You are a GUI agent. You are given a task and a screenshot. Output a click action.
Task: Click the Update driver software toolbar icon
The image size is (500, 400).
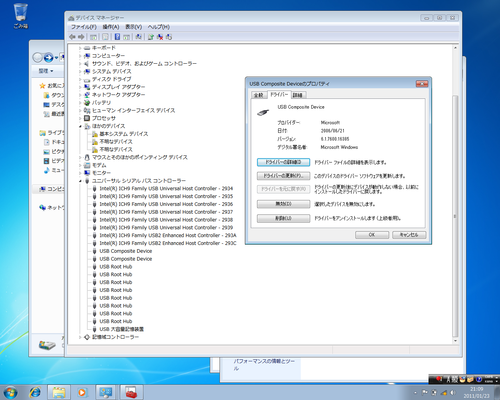point(151,37)
